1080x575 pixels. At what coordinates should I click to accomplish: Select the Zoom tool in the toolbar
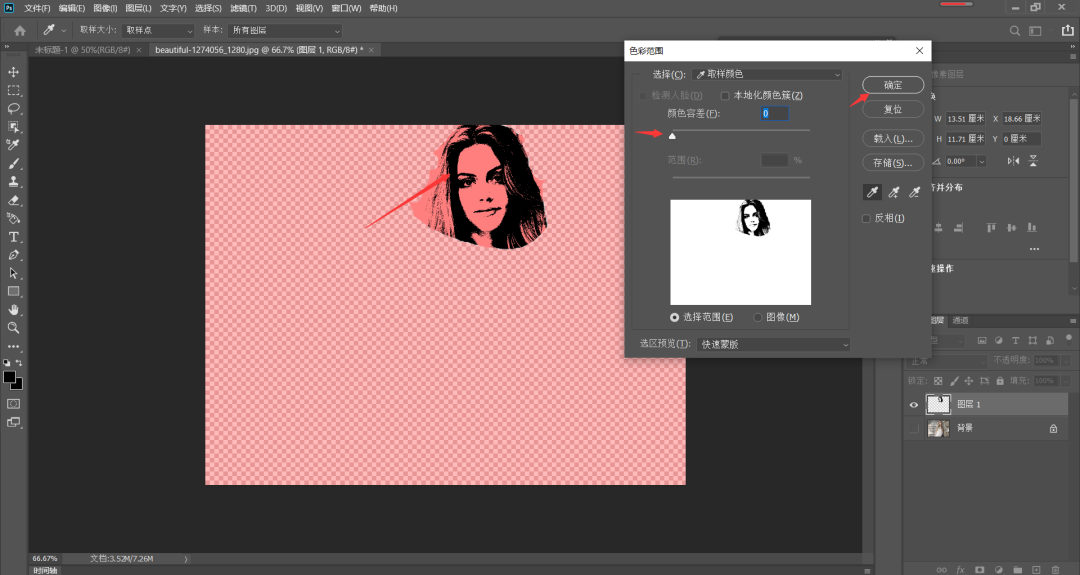coord(14,327)
